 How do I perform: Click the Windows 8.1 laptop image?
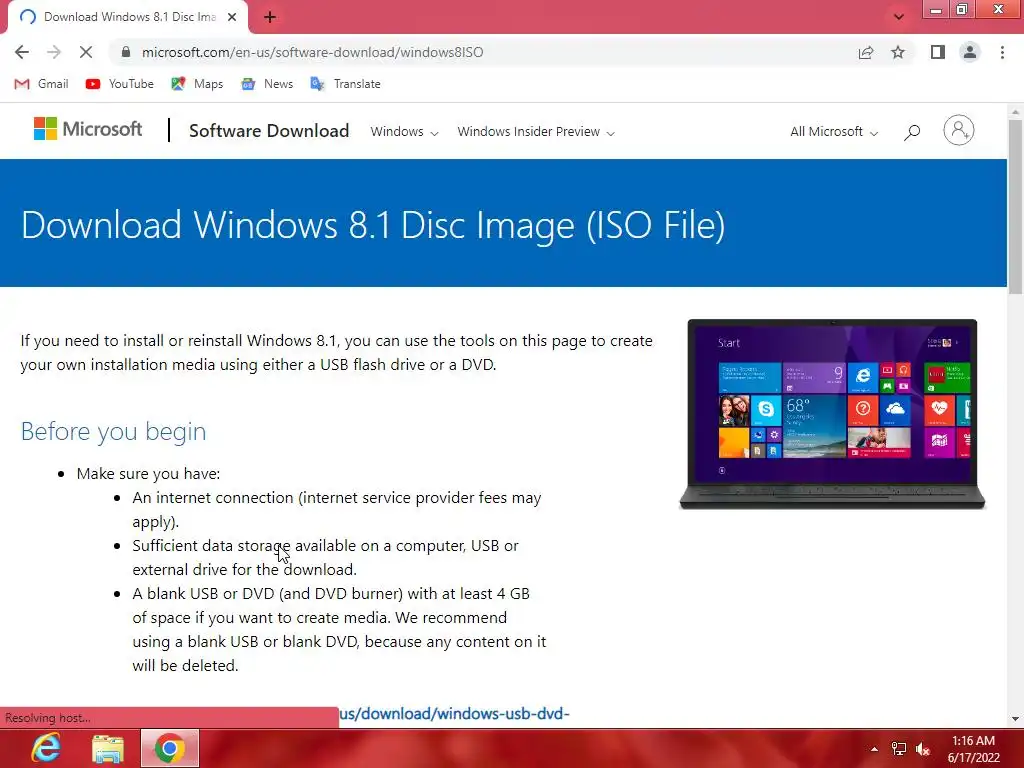click(832, 414)
